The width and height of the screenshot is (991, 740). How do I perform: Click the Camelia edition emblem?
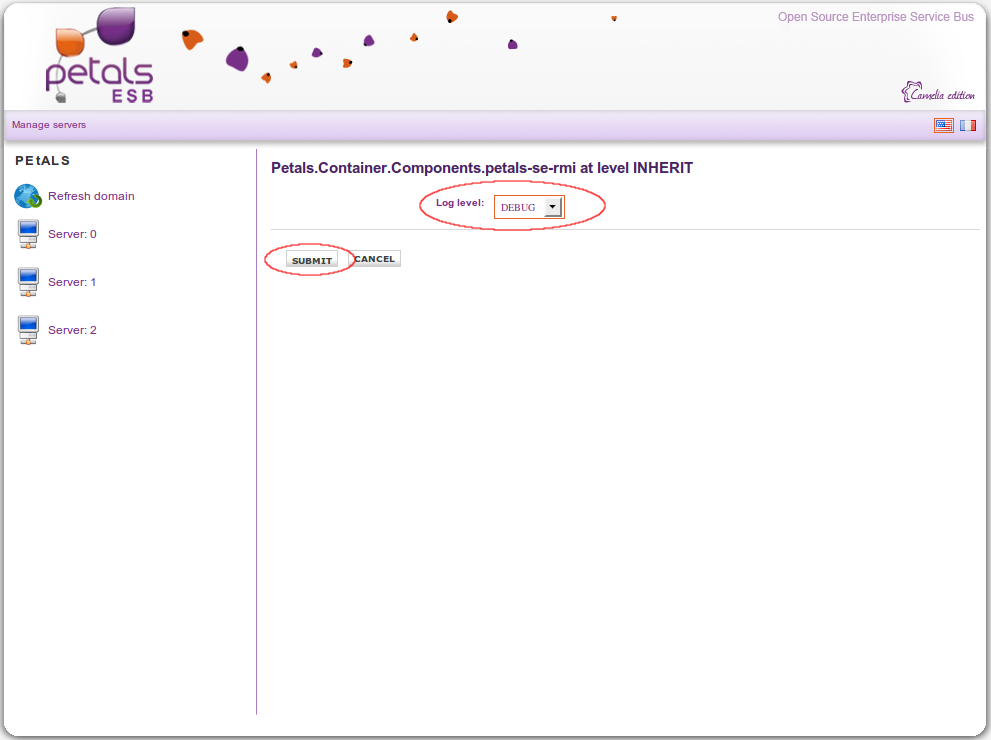[x=938, y=93]
